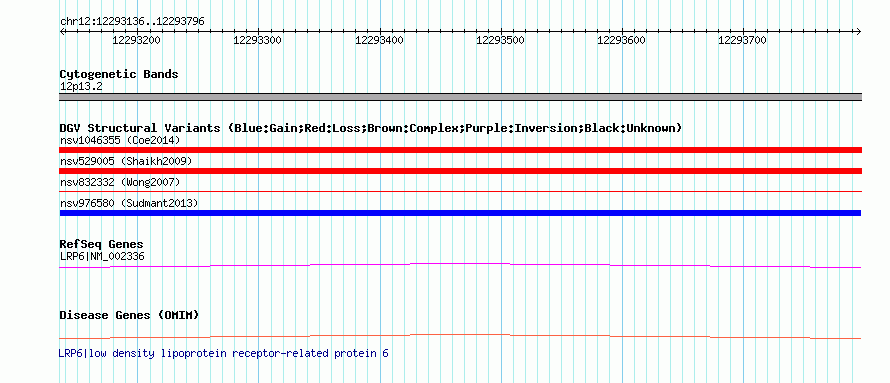890x383 pixels.
Task: Click the magenta LRP6 RefSeq gene track line
Action: 460,265
